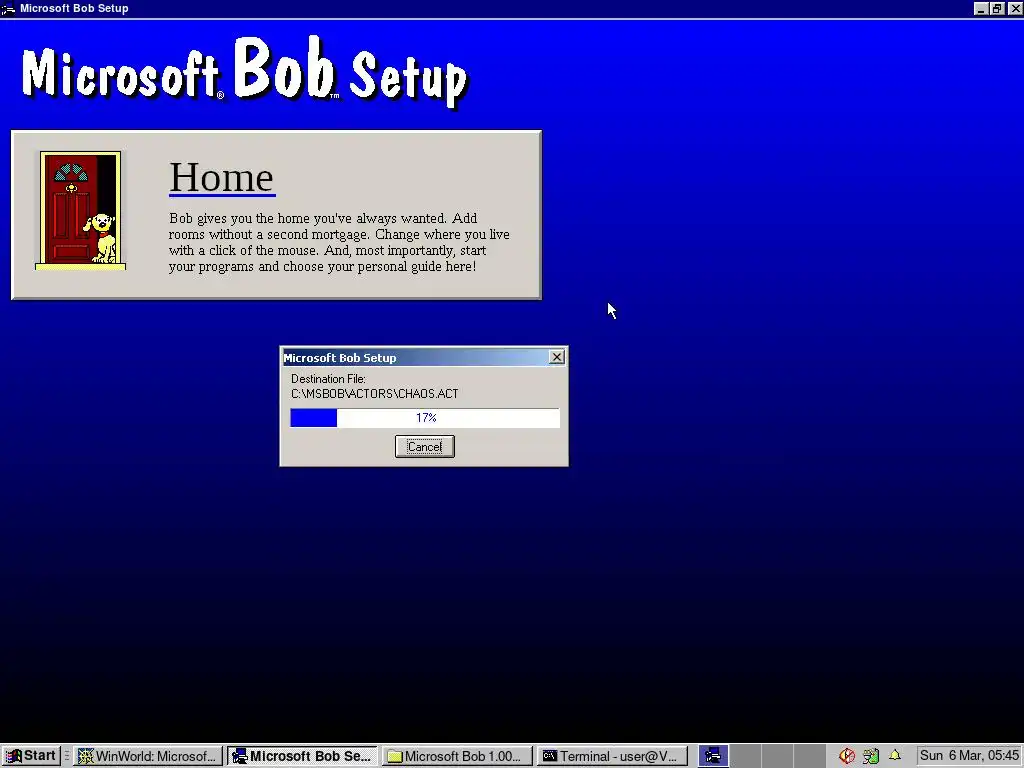This screenshot has height=768, width=1024.
Task: Cancel the Microsoft Bob installation
Action: [424, 447]
